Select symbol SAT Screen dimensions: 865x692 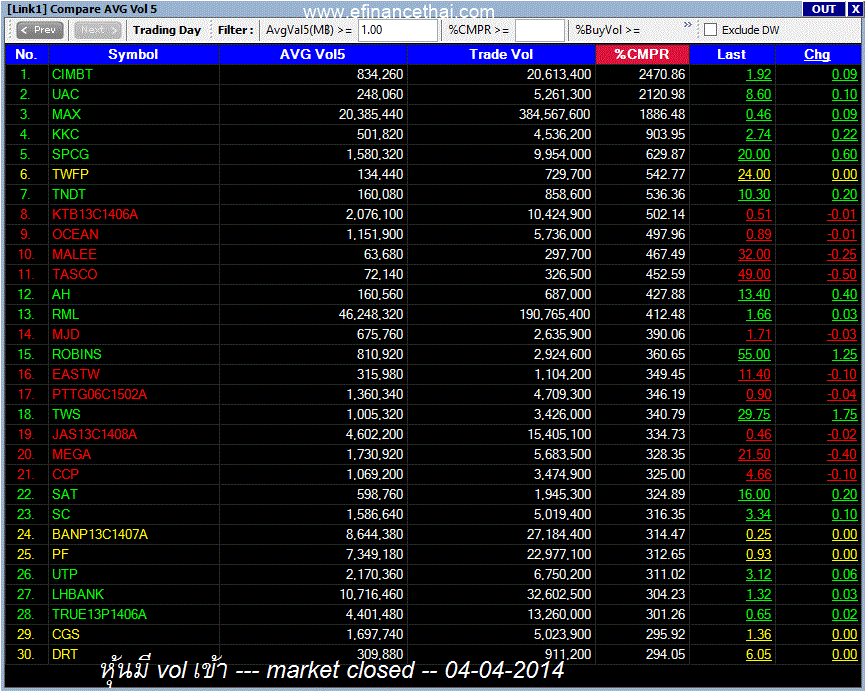(65, 494)
